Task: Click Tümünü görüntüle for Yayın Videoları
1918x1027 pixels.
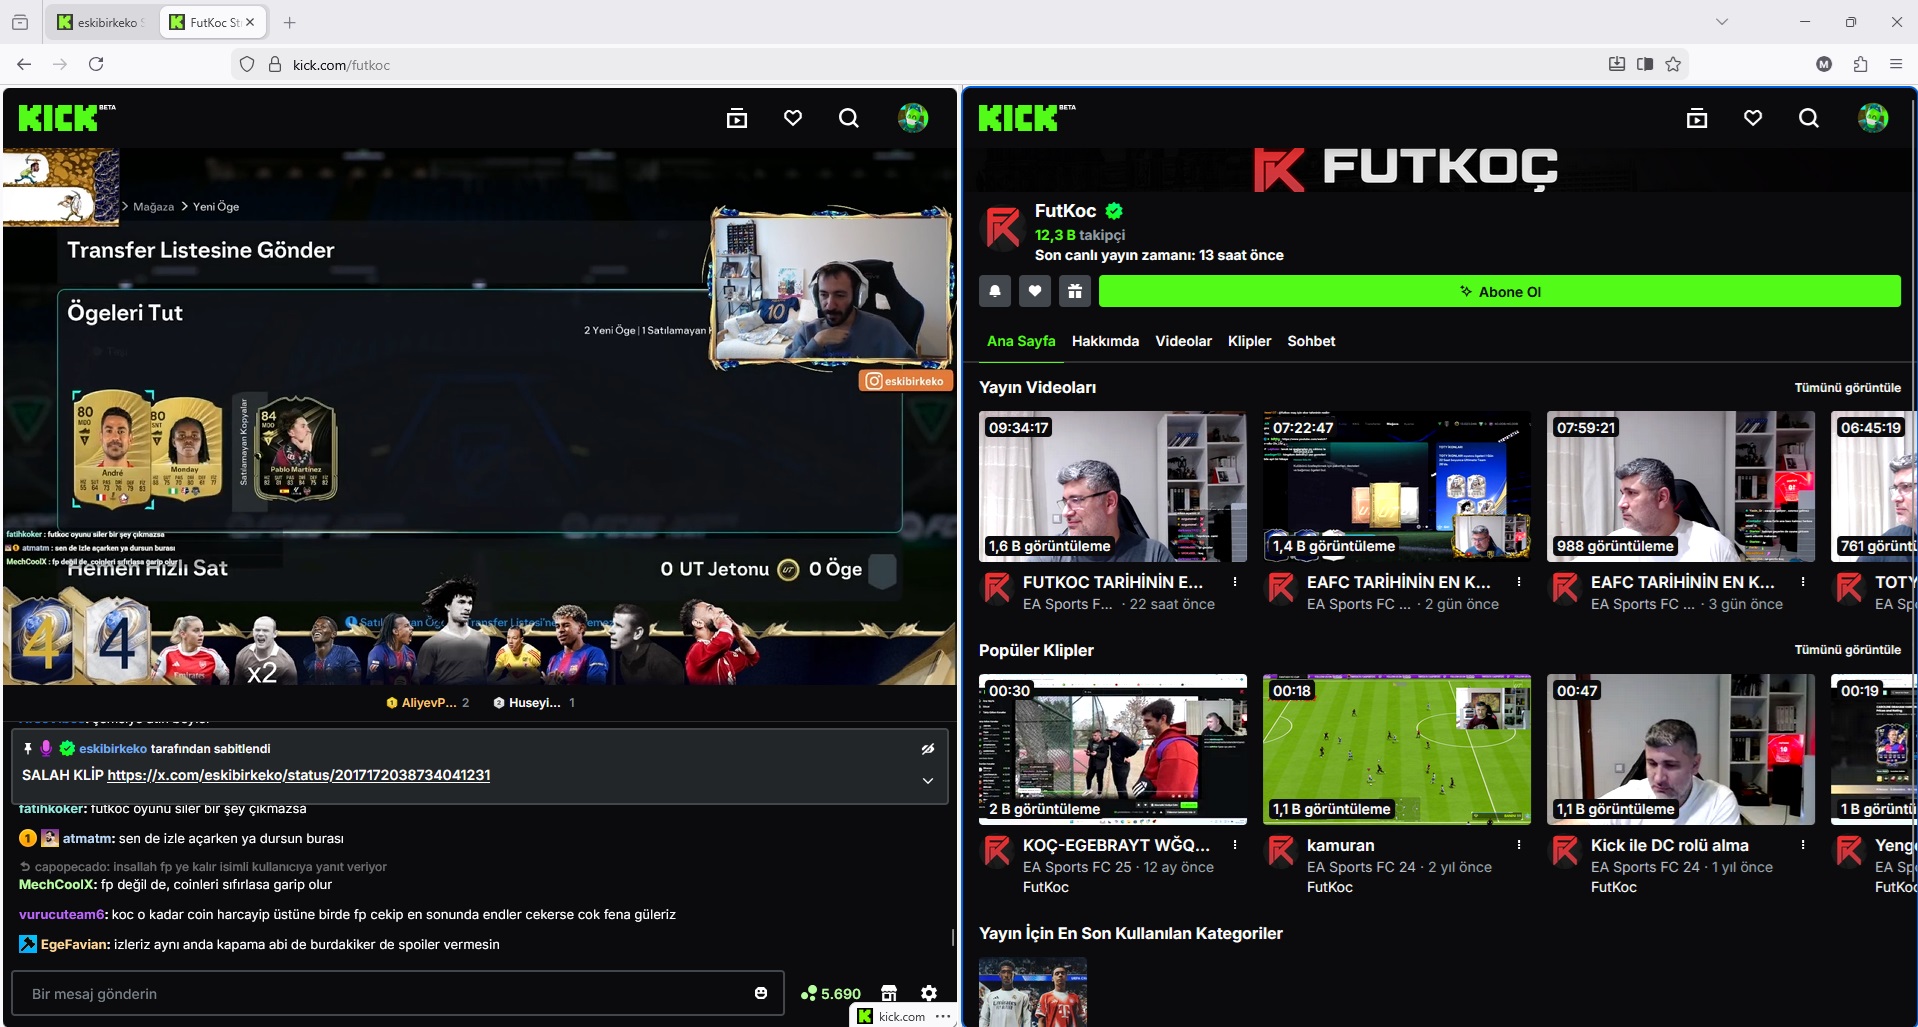Action: click(x=1848, y=387)
